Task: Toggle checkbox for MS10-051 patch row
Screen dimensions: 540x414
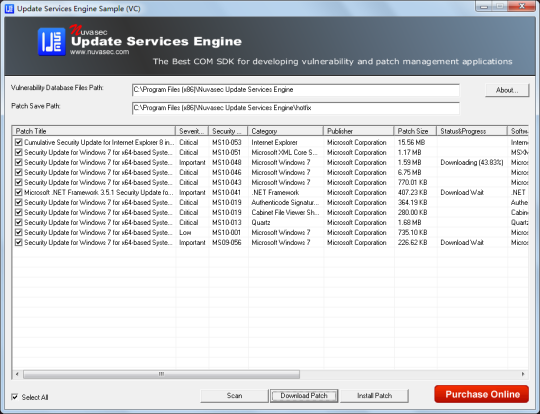Action: [19, 152]
